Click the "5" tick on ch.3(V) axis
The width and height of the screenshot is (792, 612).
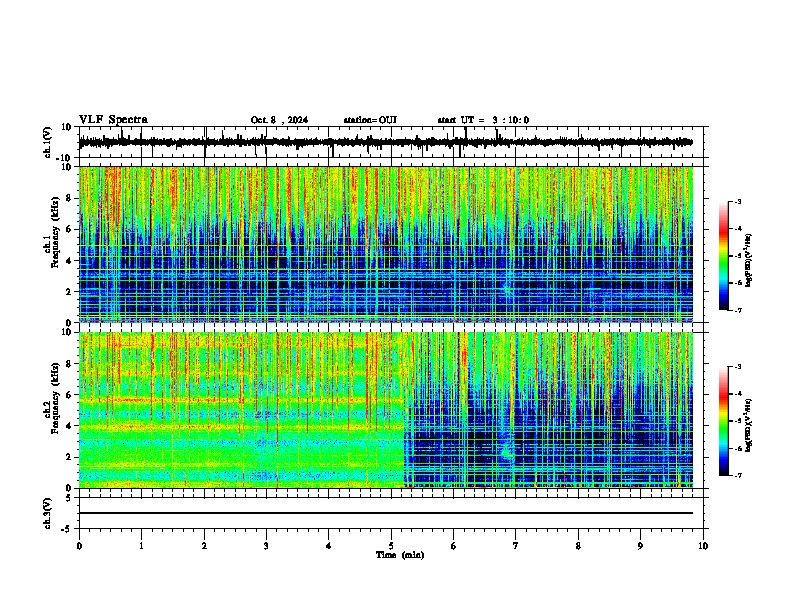[70, 498]
